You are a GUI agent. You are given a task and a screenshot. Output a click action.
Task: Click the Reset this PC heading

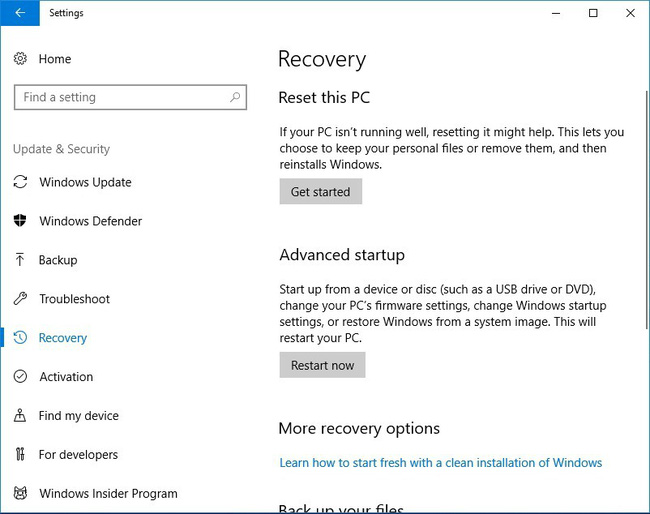pyautogui.click(x=324, y=98)
